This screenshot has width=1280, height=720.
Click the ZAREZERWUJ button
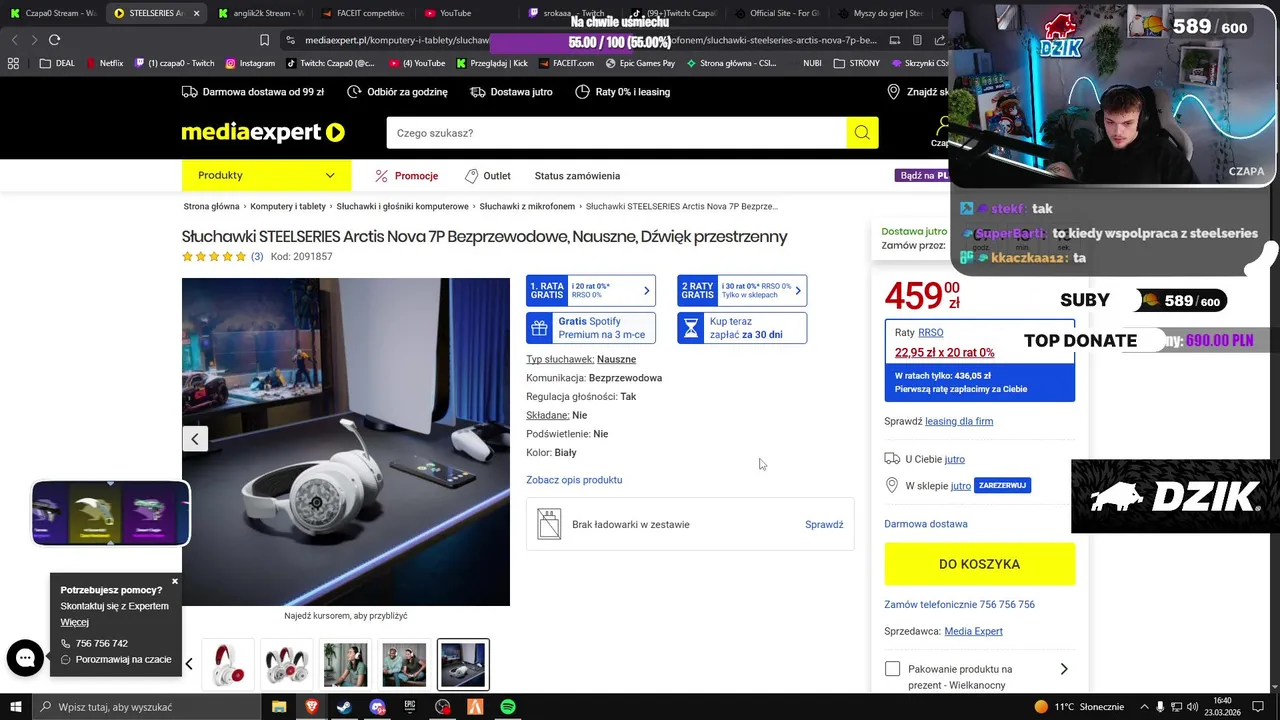tap(1002, 485)
